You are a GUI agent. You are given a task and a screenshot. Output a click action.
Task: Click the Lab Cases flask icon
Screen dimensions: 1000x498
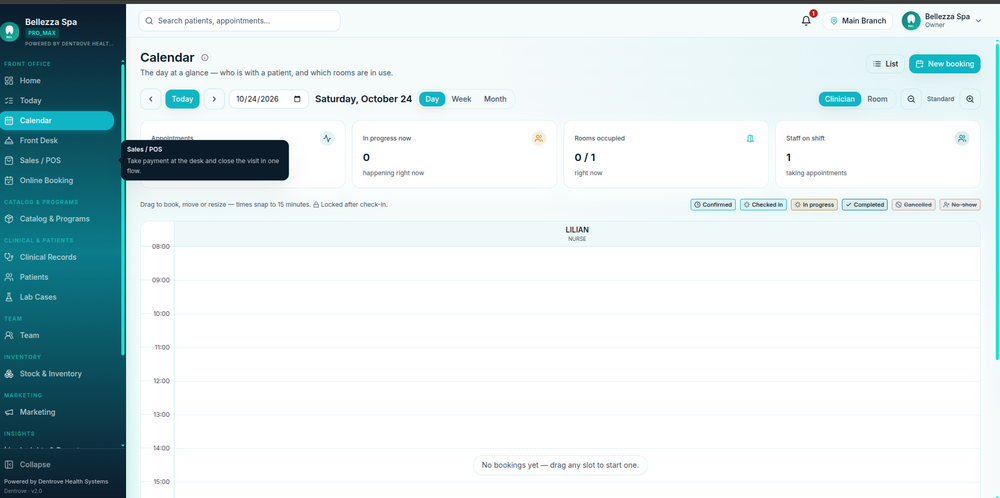coord(9,297)
